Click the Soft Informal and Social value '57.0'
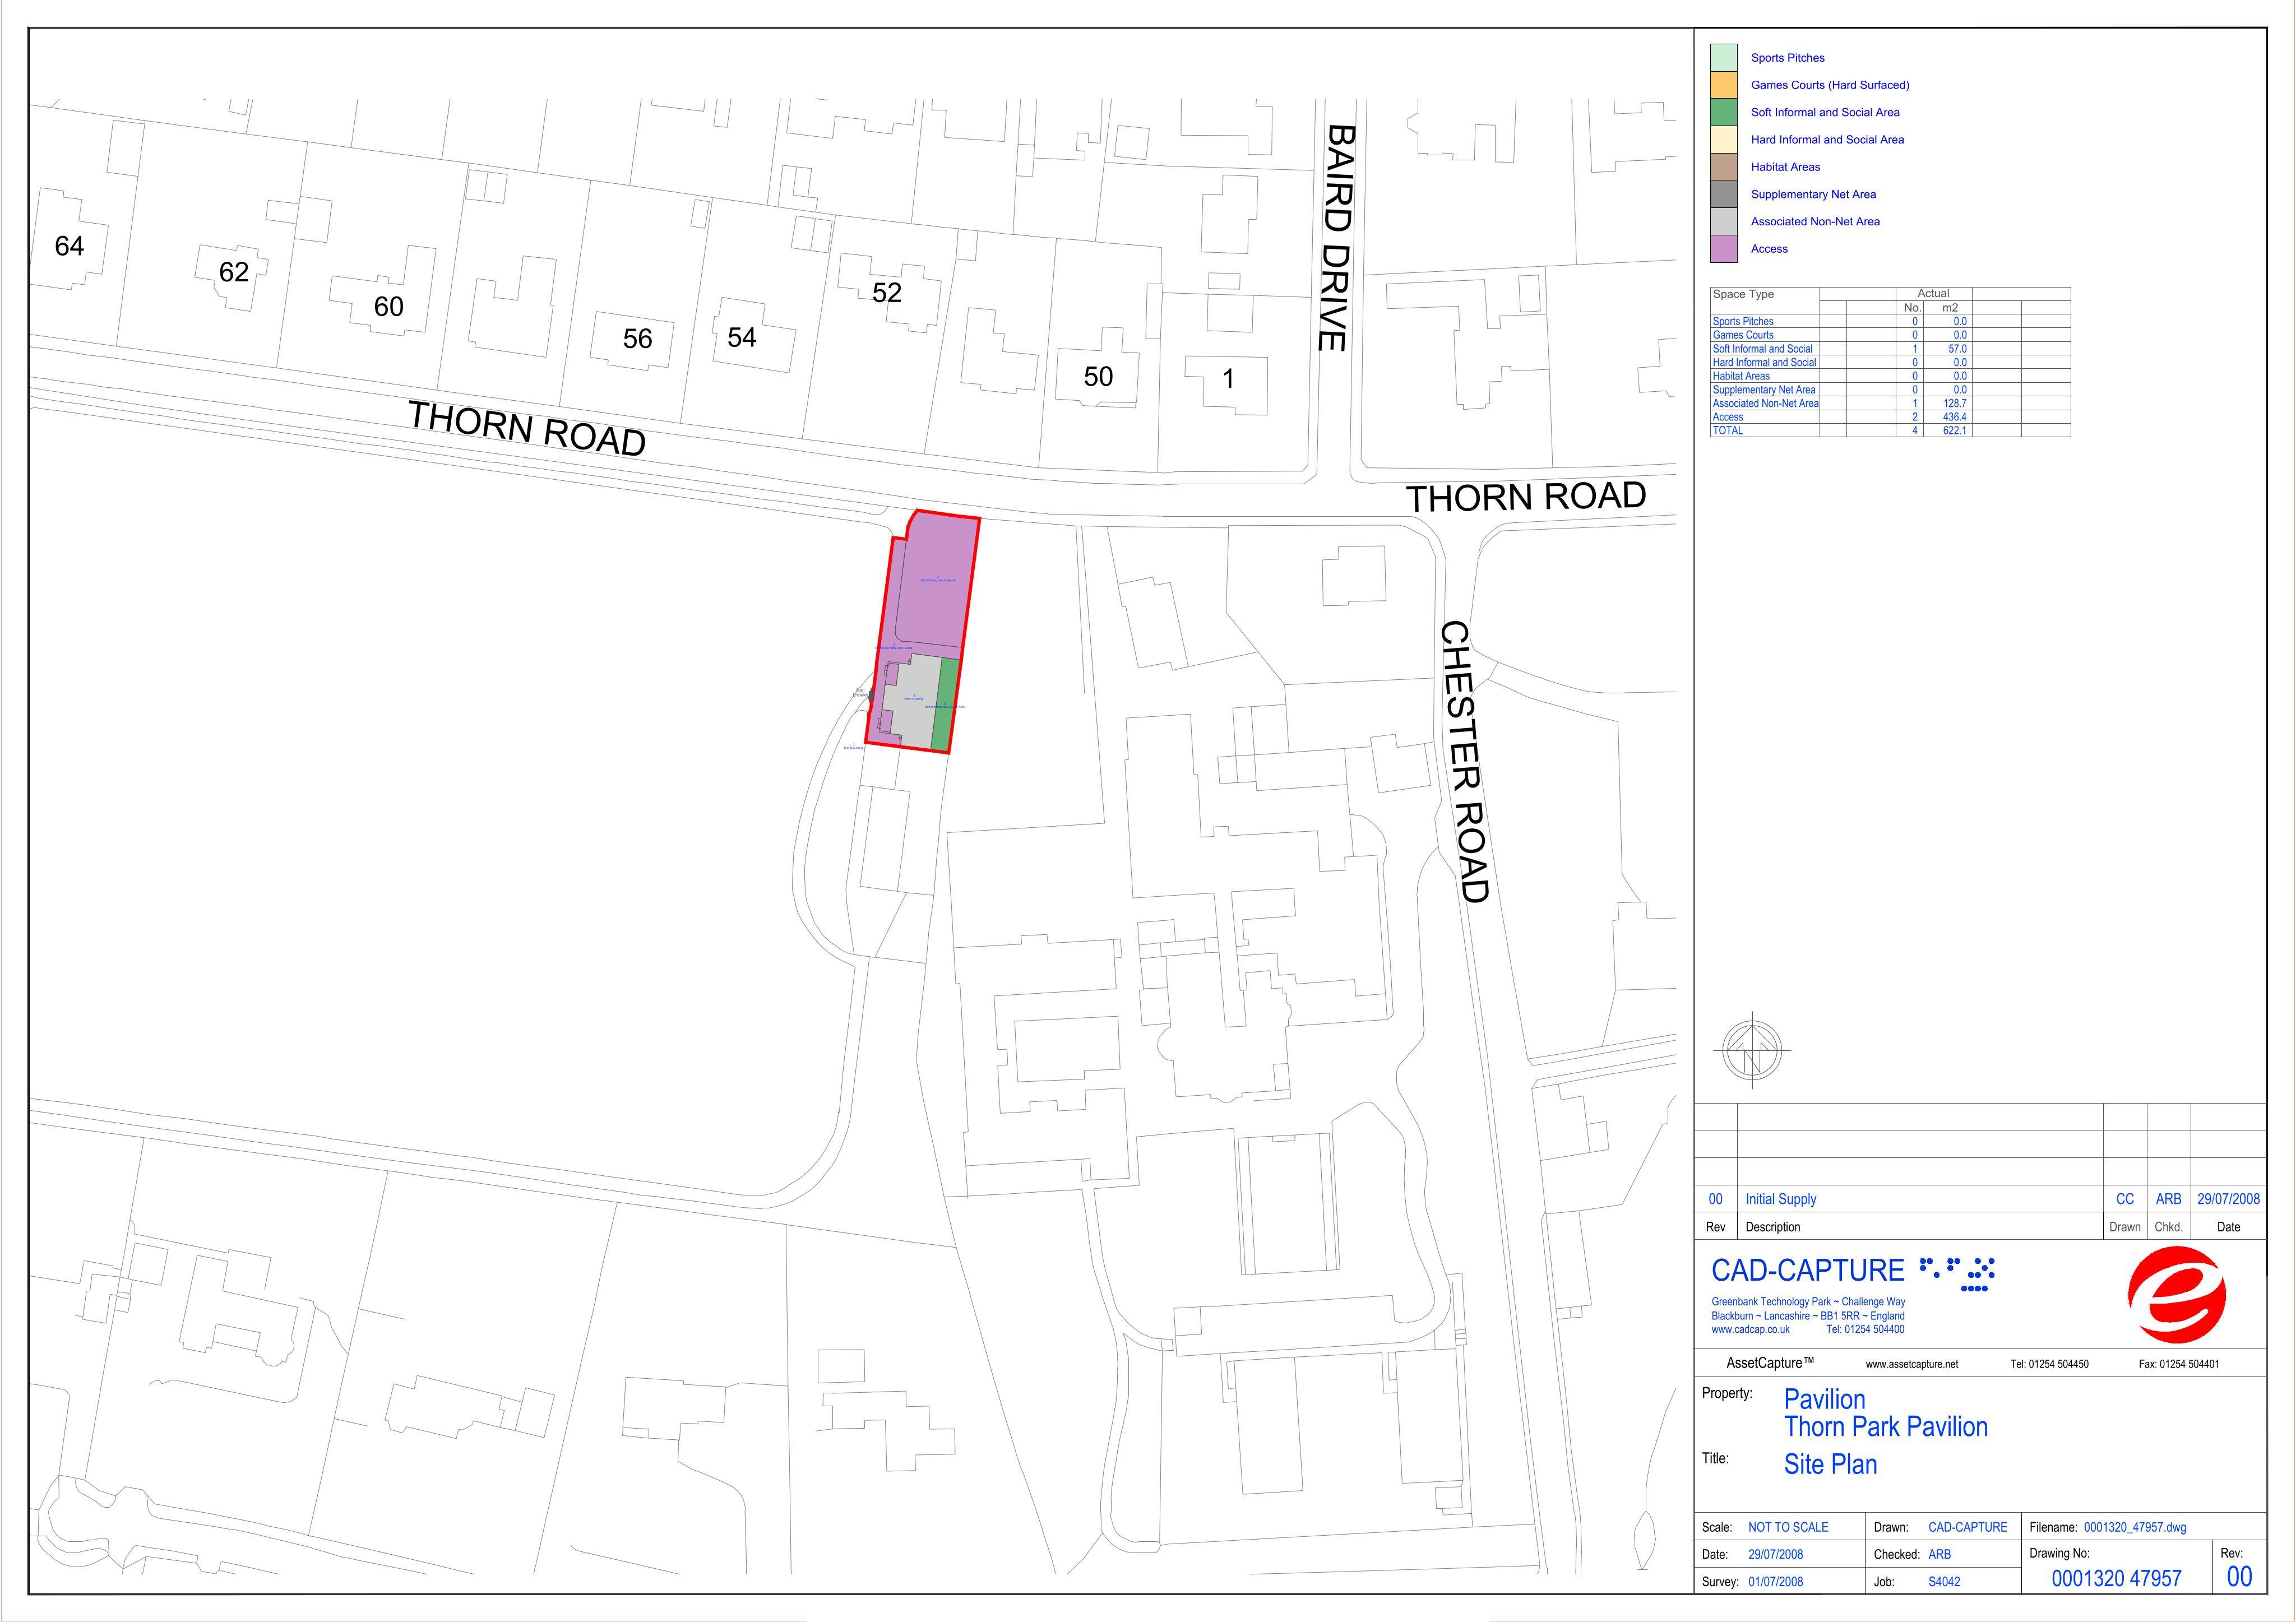Screen dimensions: 2296x1622 (x=1957, y=349)
